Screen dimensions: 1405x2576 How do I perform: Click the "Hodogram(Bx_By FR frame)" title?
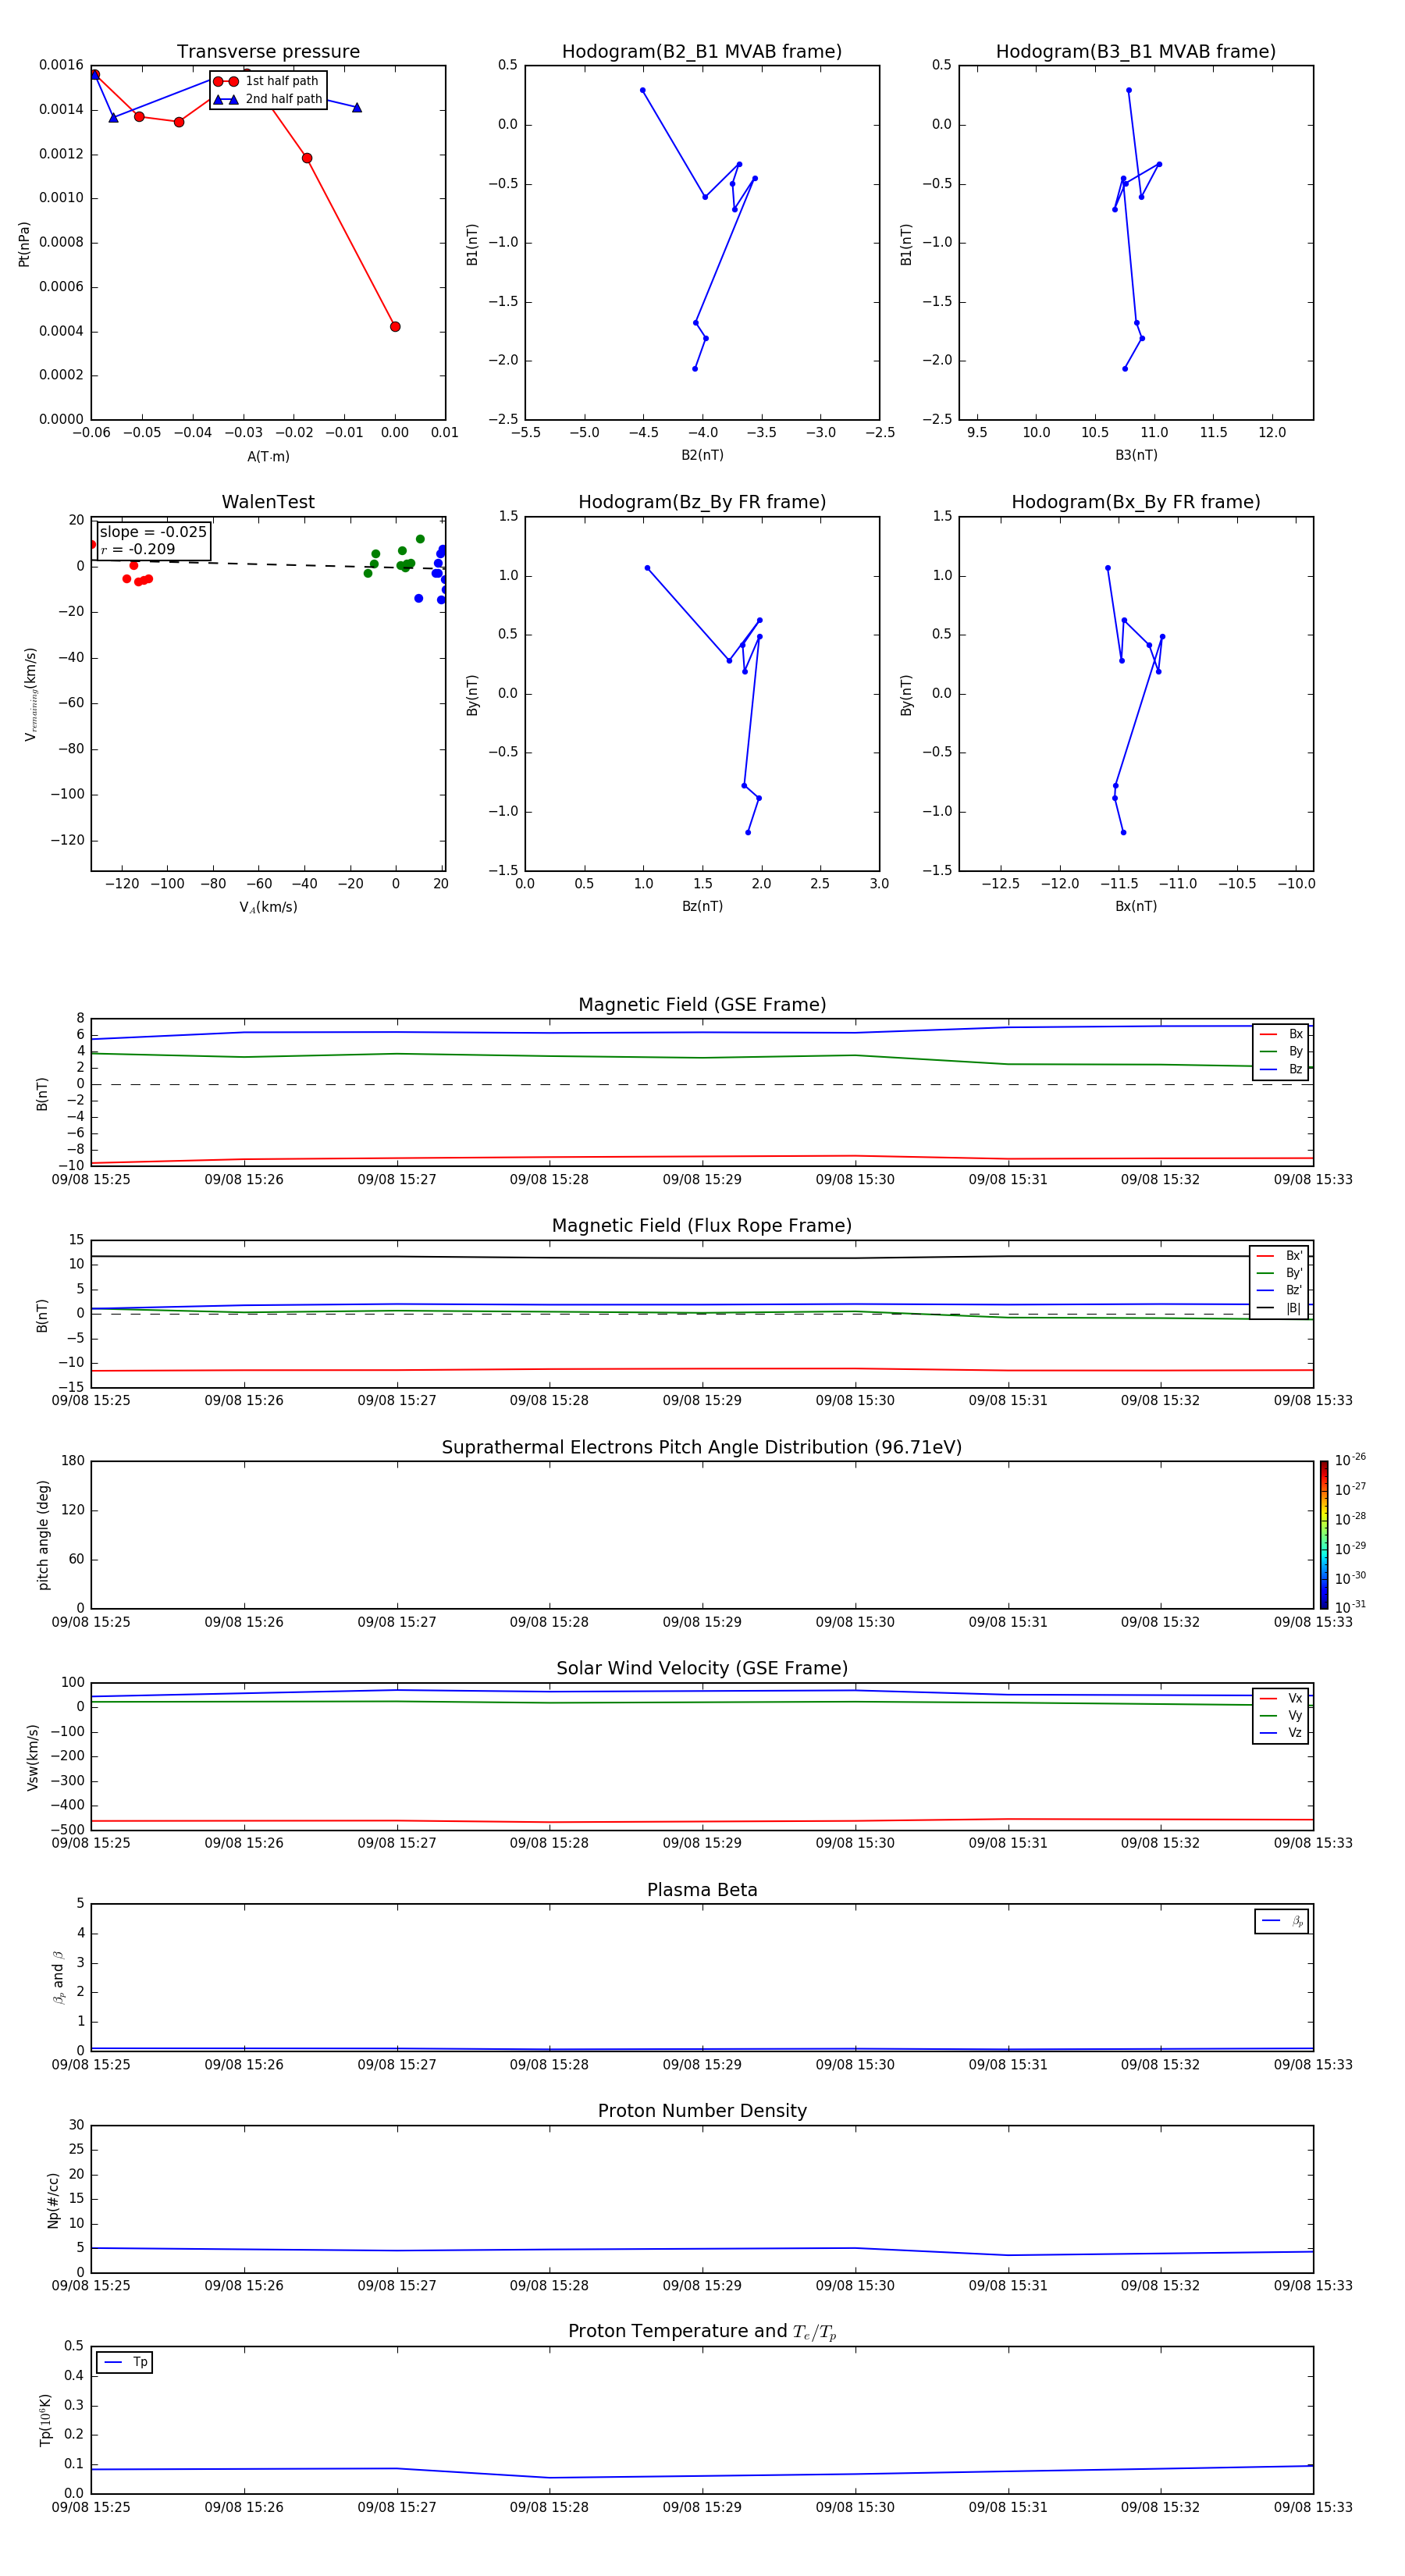tap(1136, 502)
